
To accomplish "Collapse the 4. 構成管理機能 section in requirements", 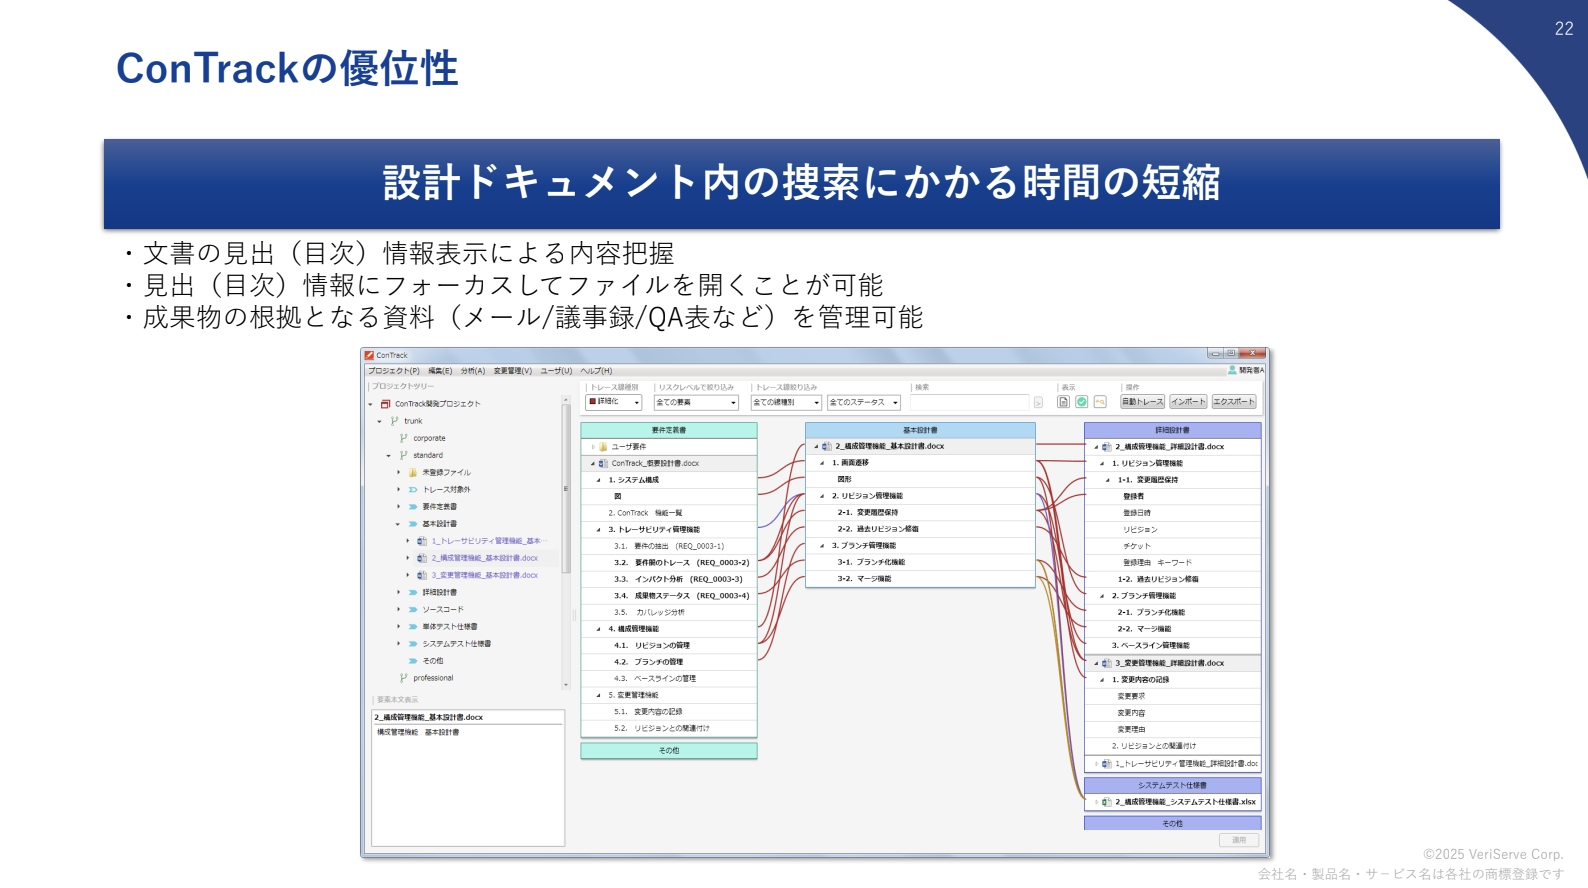I will pos(599,629).
